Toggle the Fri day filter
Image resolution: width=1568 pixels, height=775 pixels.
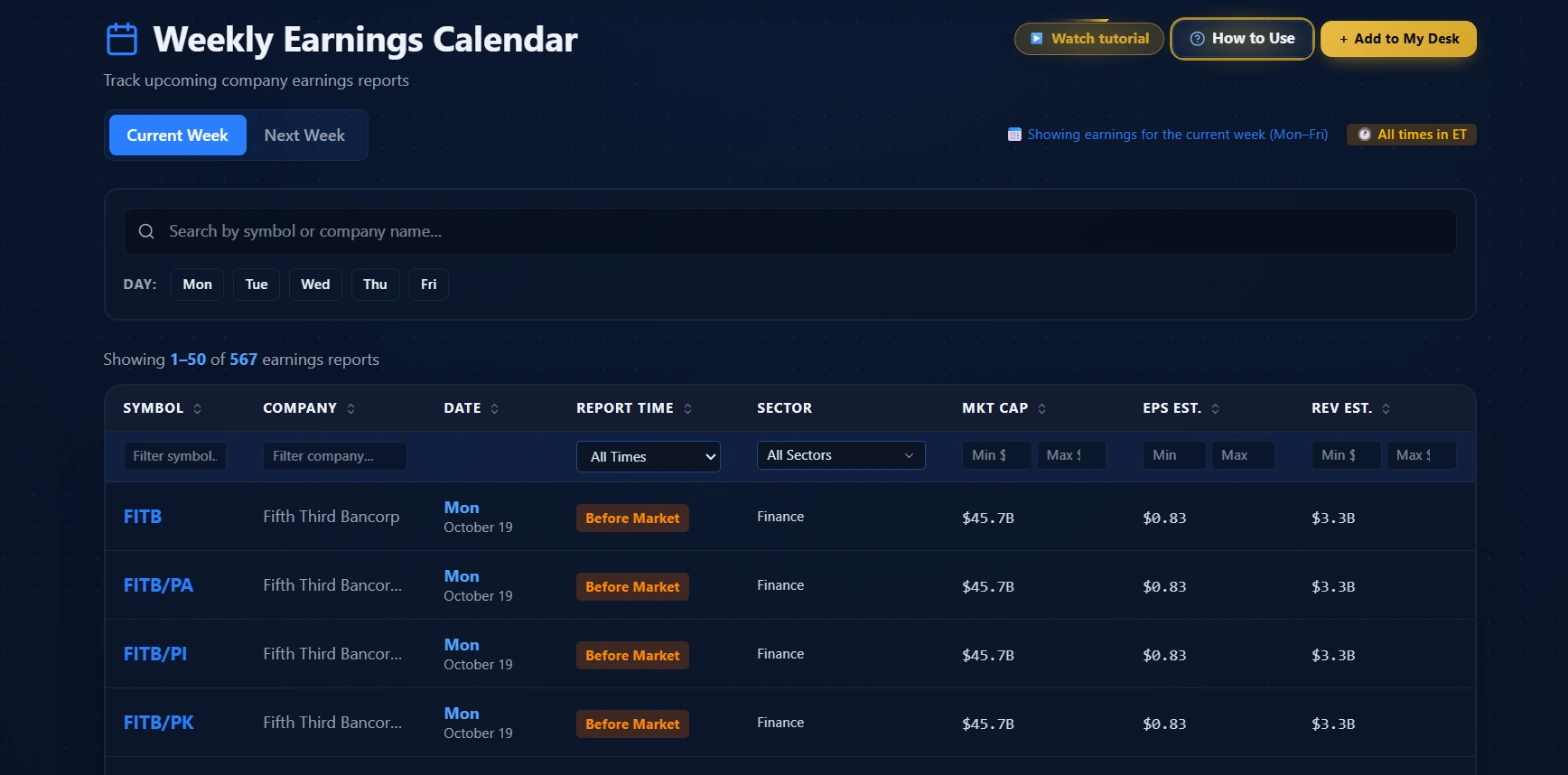pos(429,284)
